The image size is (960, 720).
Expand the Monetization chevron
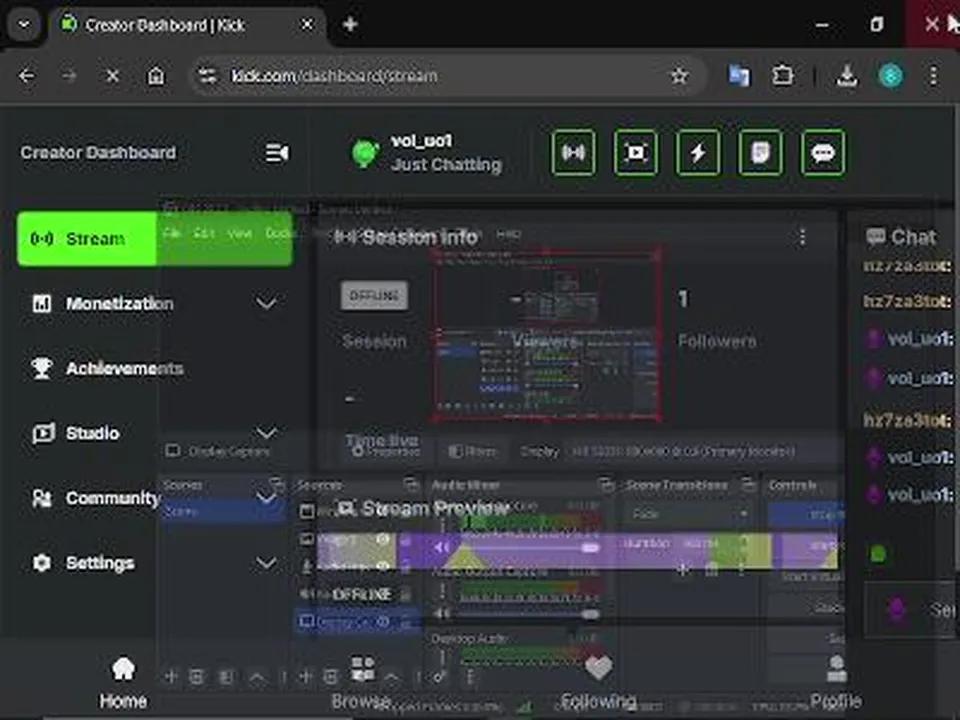266,303
